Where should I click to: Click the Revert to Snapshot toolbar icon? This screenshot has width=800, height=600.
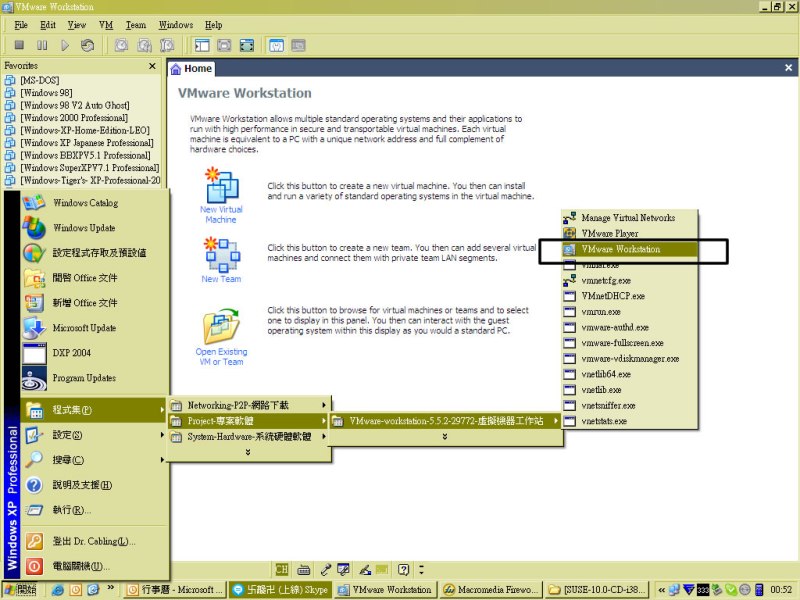point(144,45)
